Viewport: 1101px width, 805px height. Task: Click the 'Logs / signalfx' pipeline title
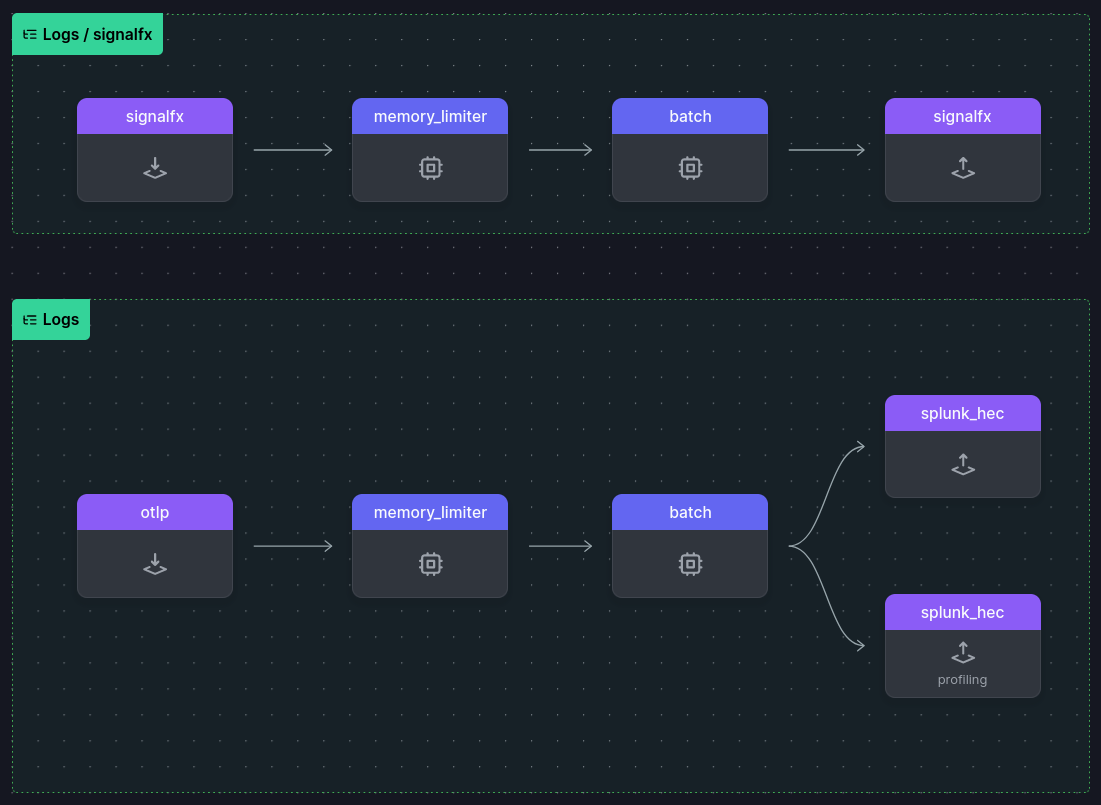[98, 34]
